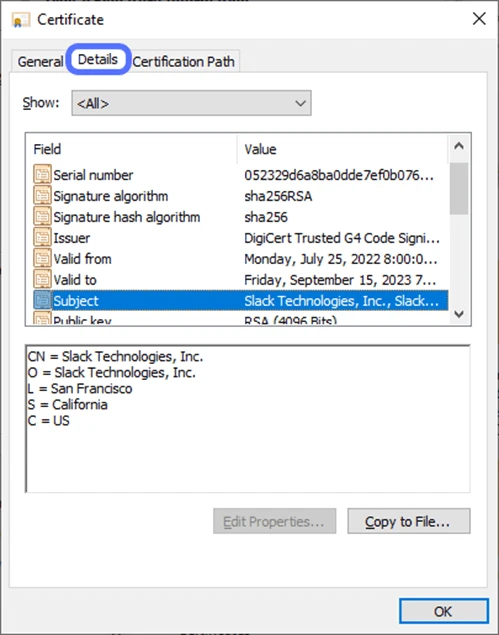Click the DigiCert Trusted G4 Code Signing value
Screen dimensions: 499x635
[342, 238]
